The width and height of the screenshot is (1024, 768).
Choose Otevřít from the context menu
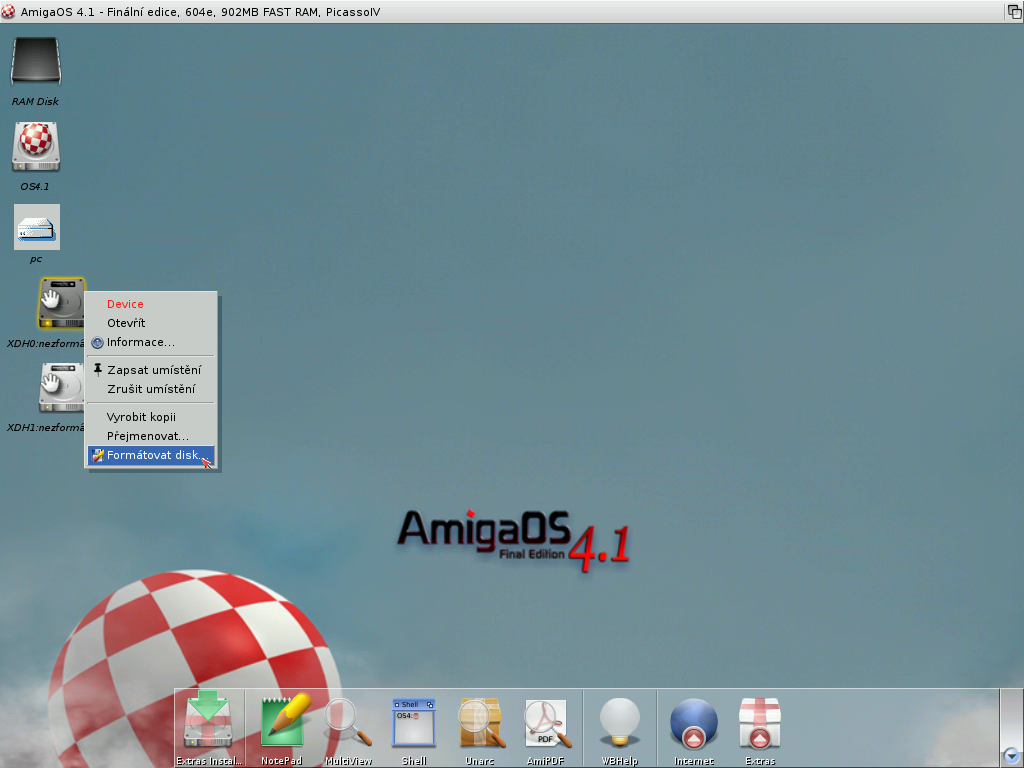(151, 323)
